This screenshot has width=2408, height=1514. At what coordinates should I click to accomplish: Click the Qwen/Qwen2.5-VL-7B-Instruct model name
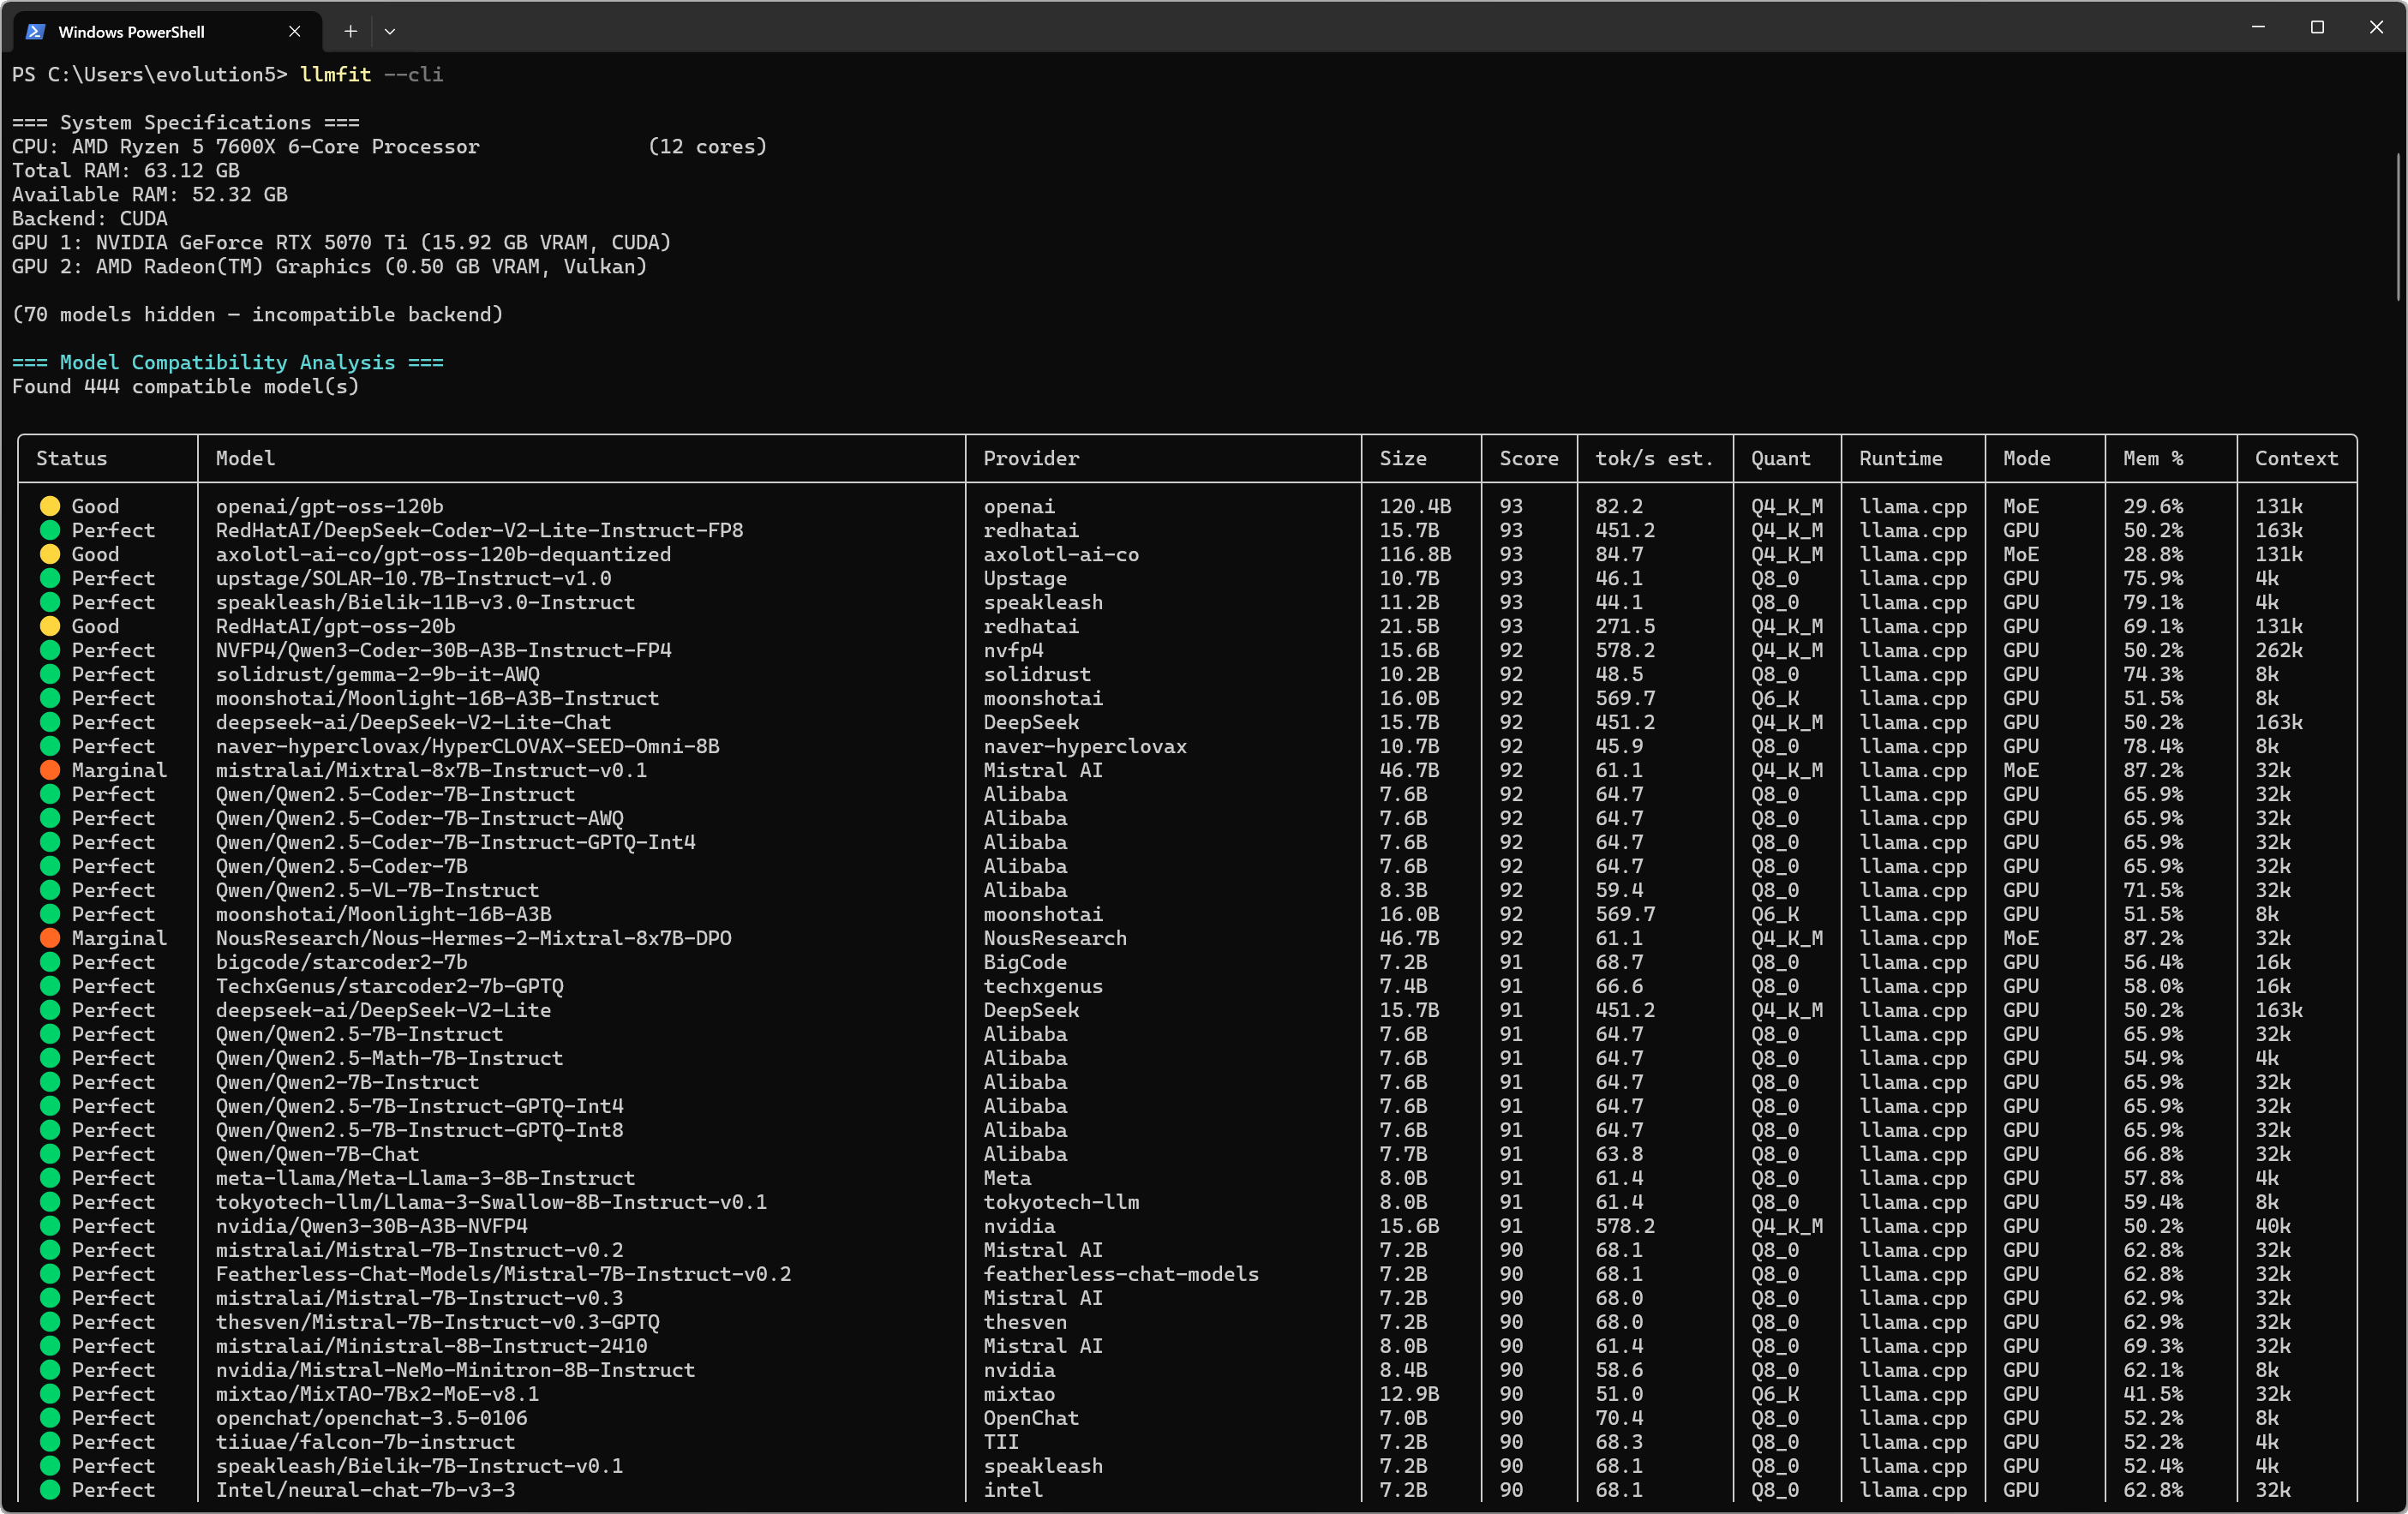pos(377,891)
